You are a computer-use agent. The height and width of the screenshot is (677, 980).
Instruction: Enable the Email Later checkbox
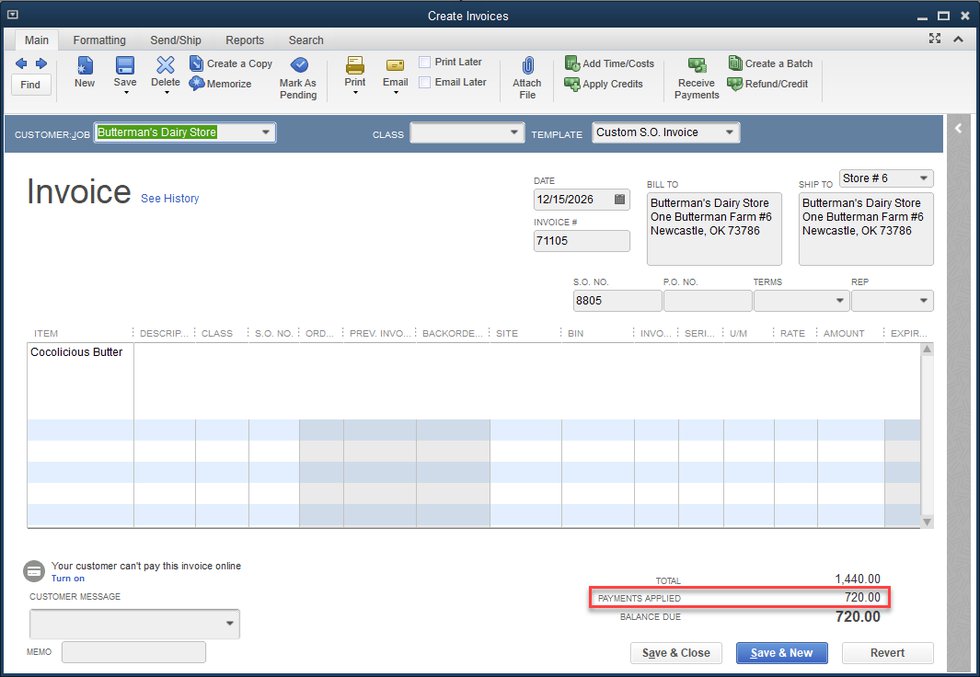[x=425, y=82]
